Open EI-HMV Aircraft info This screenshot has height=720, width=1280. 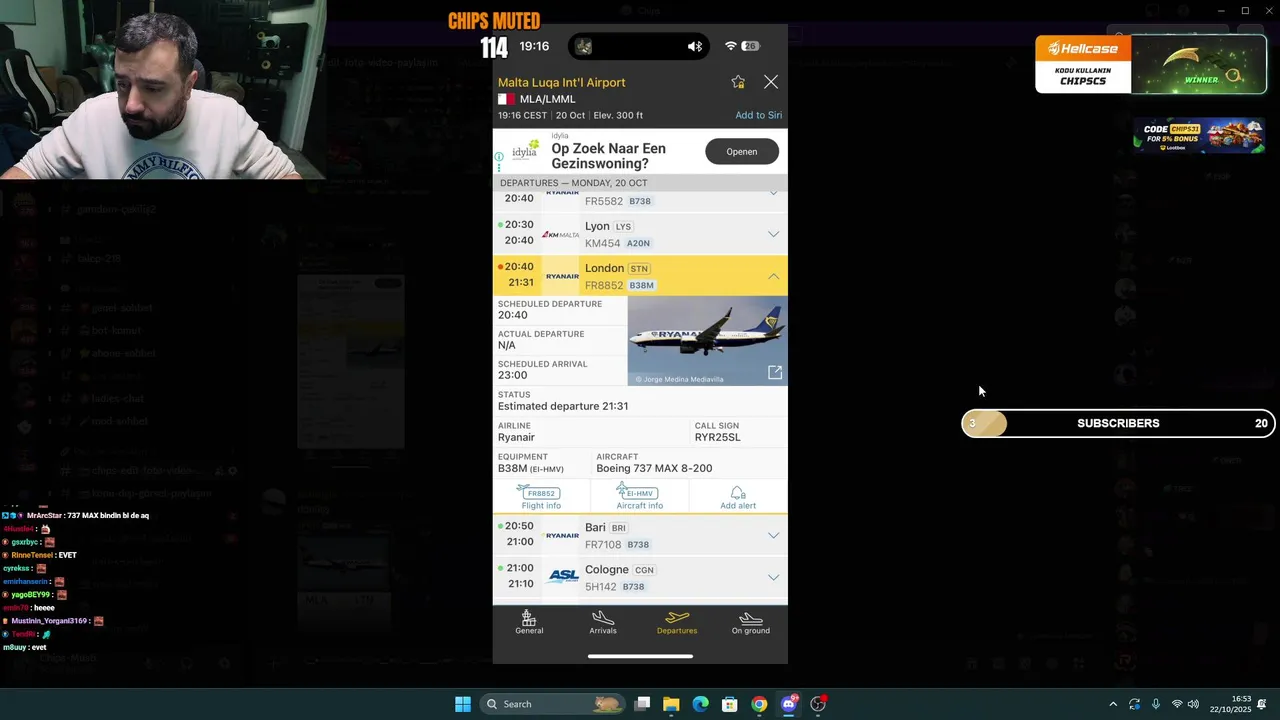coord(639,497)
